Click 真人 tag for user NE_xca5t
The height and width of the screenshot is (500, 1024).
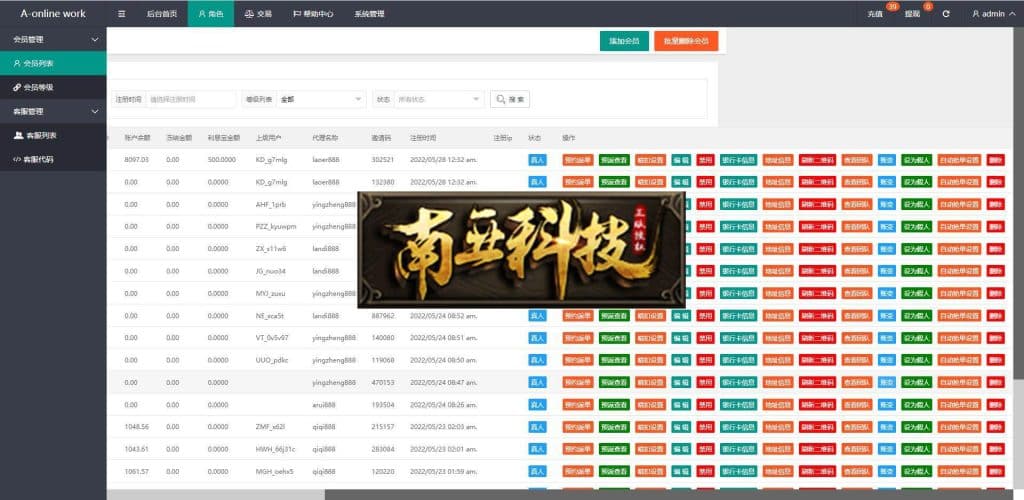coord(537,316)
